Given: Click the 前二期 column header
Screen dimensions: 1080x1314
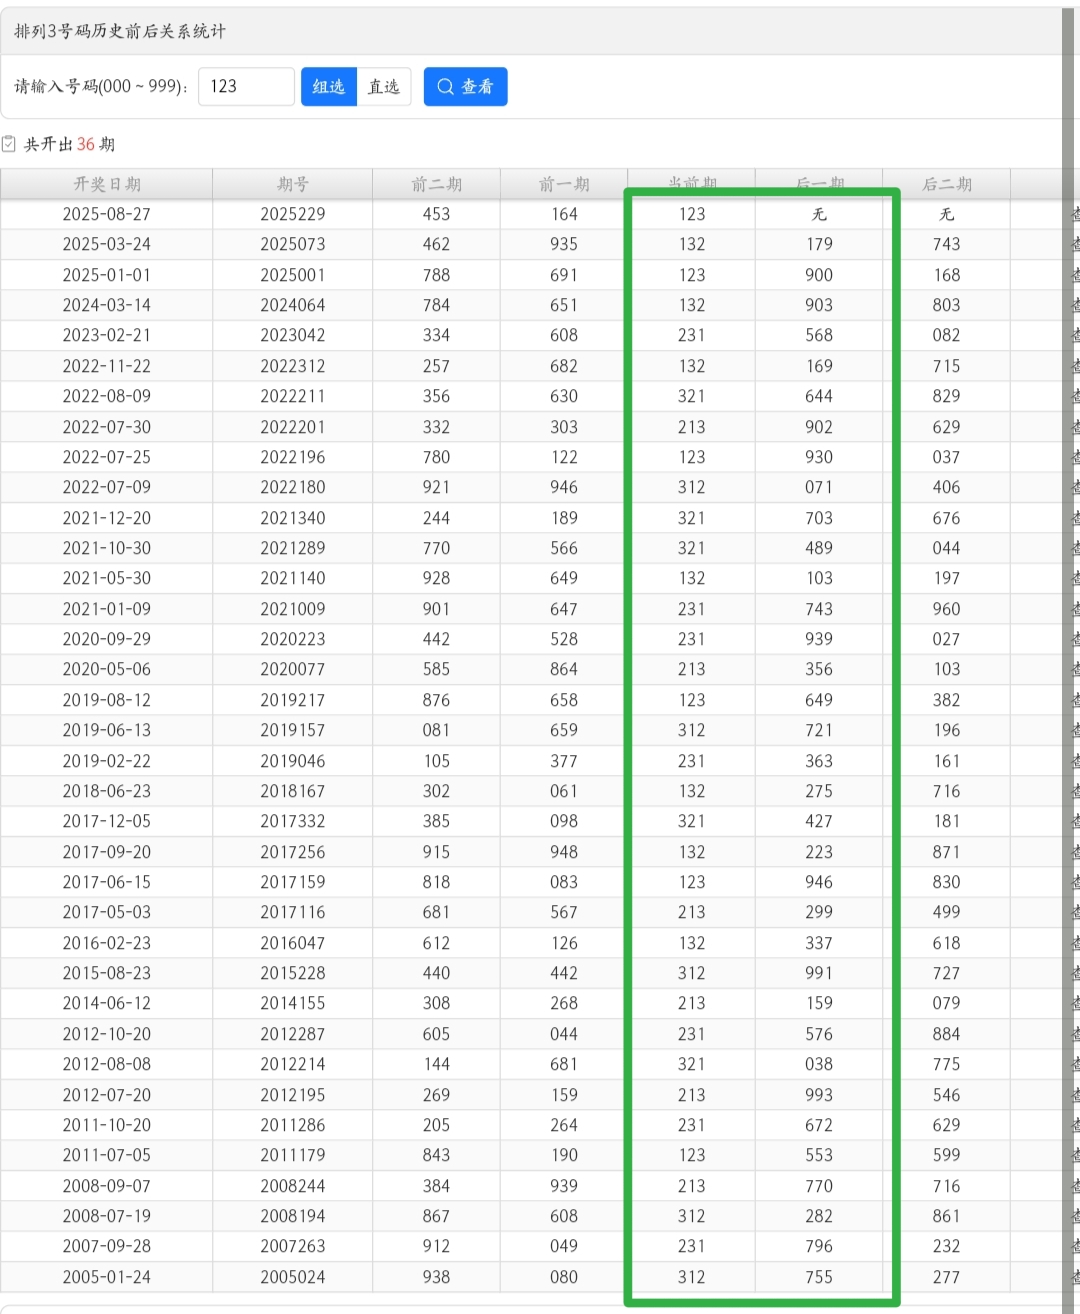Looking at the screenshot, I should [x=436, y=184].
